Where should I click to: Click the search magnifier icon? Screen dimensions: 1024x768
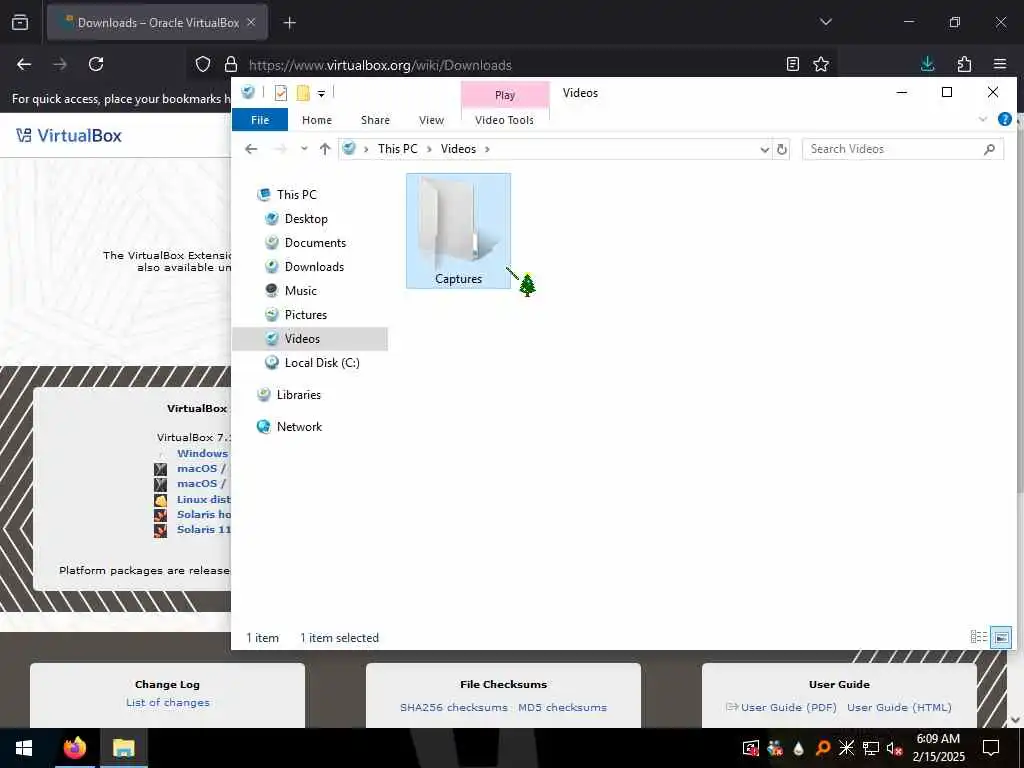pos(989,150)
